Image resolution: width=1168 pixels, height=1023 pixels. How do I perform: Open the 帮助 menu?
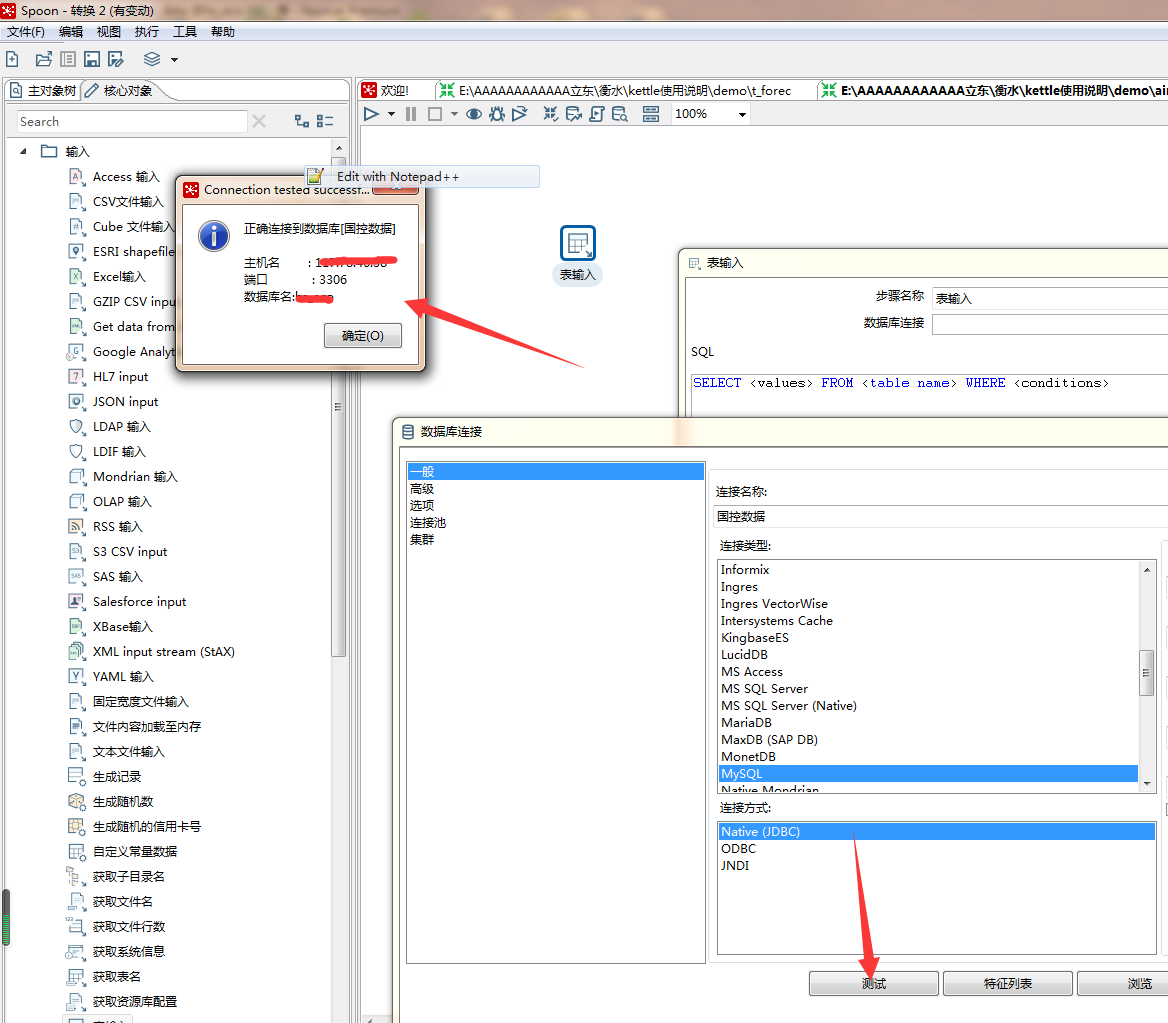coord(223,31)
